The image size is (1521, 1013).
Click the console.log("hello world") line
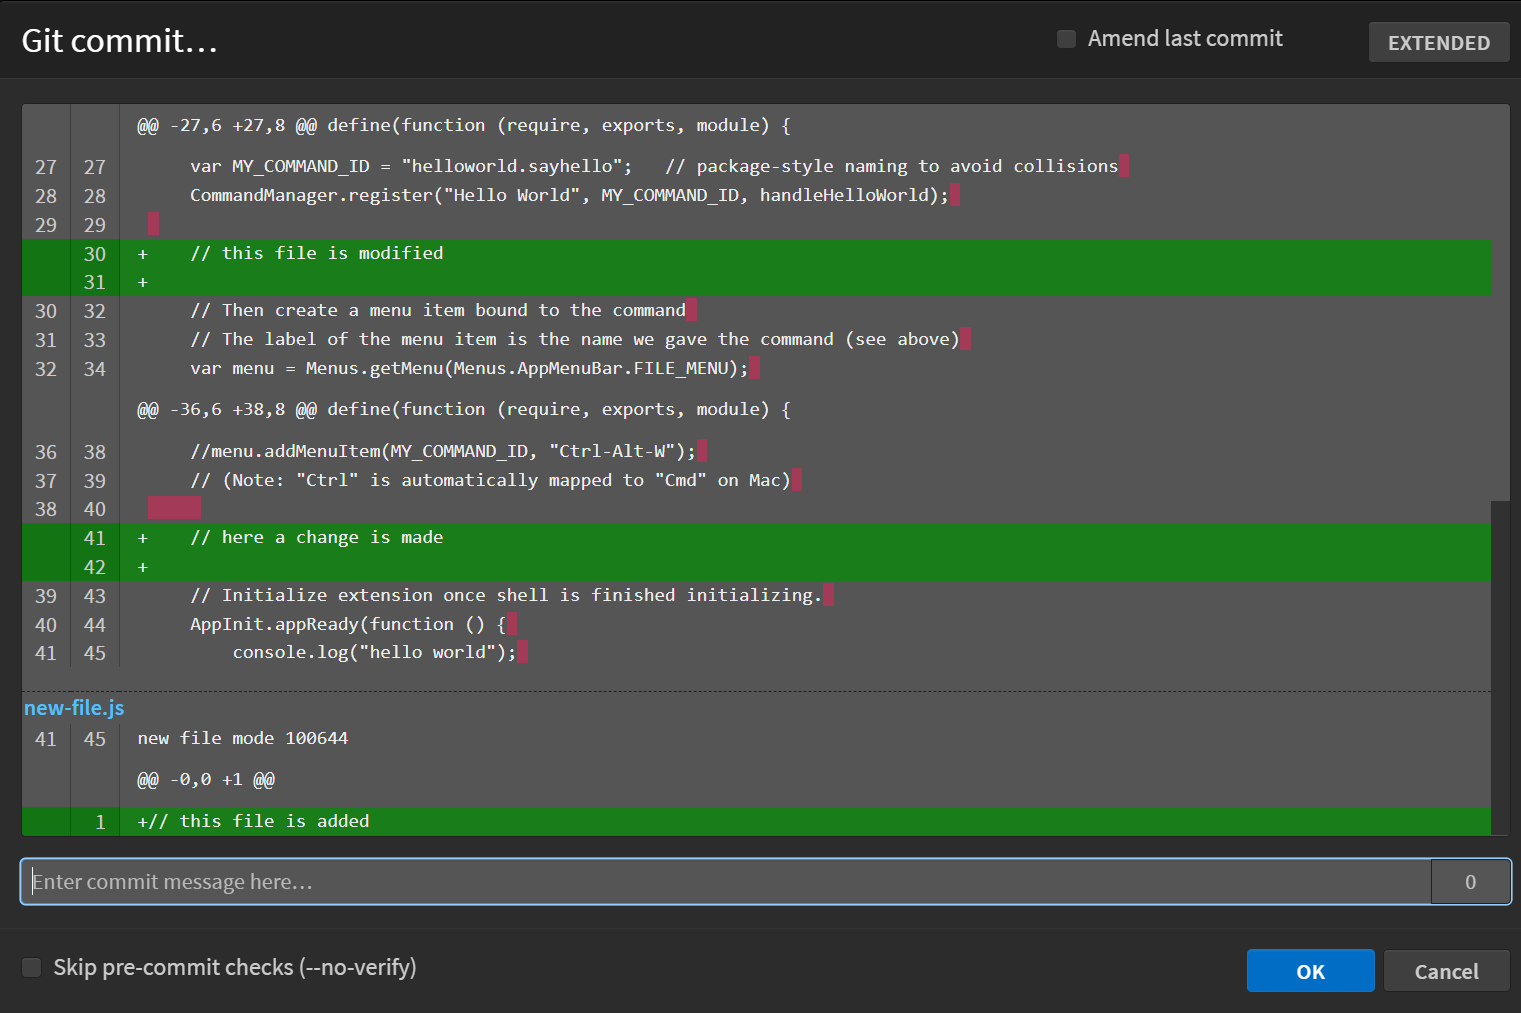[x=374, y=652]
